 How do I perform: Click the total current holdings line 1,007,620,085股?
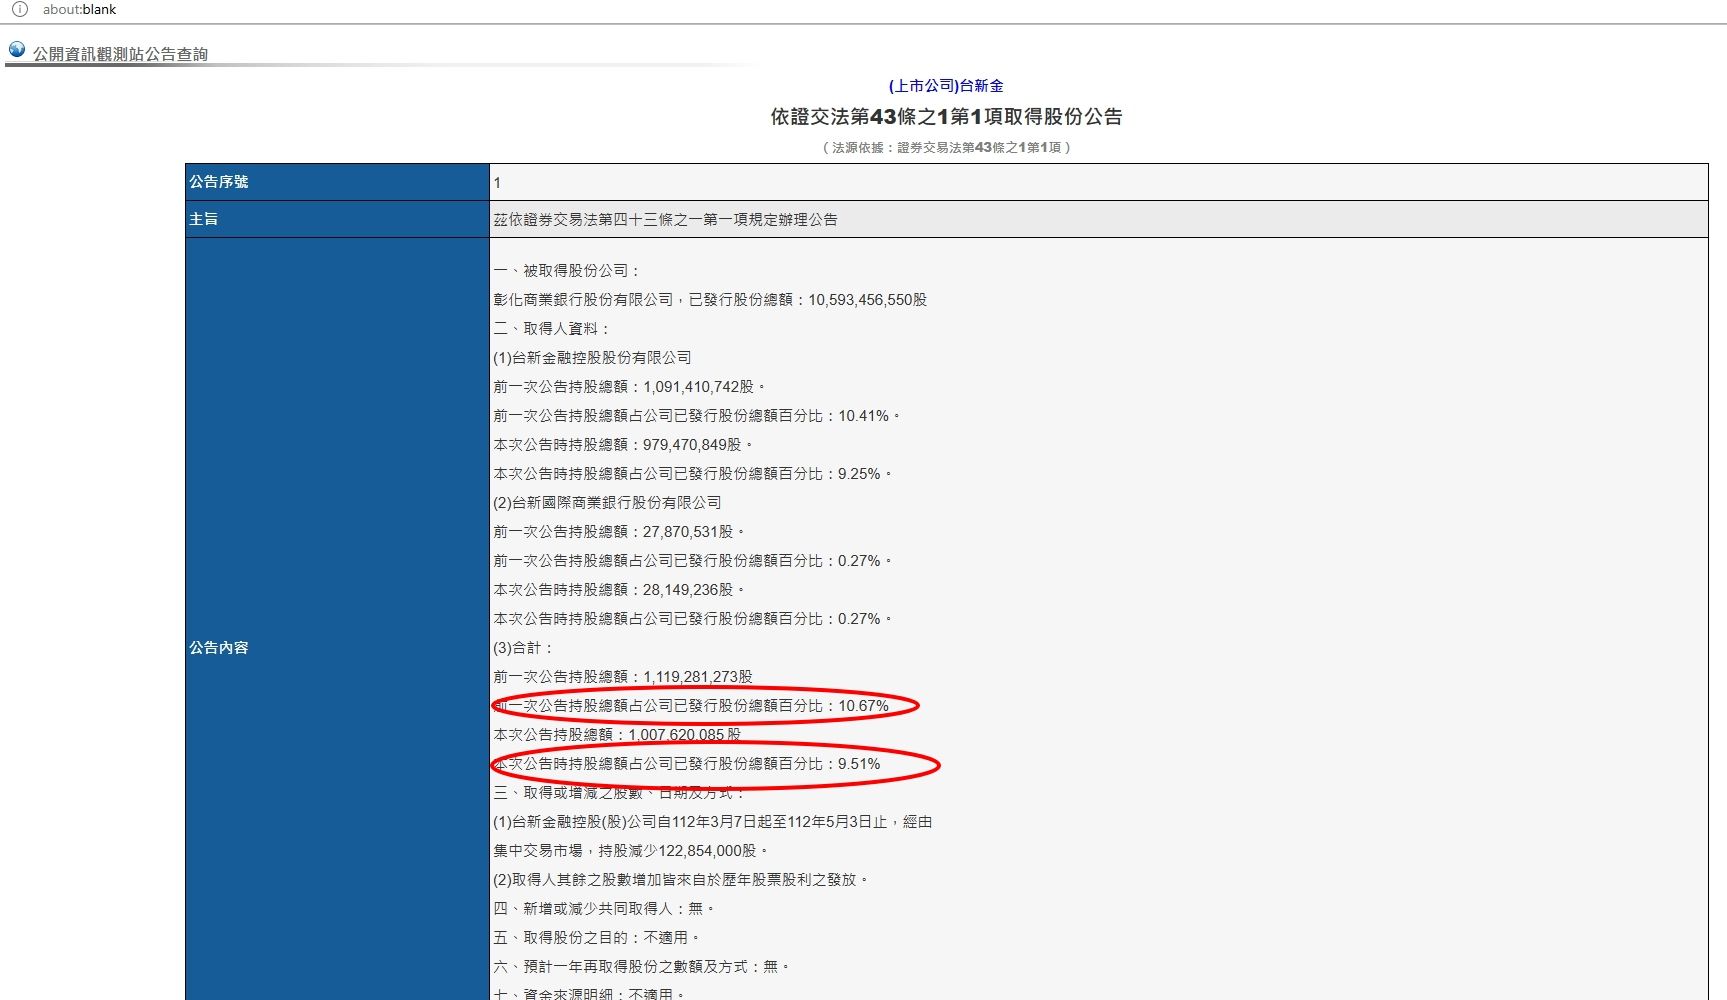click(617, 734)
